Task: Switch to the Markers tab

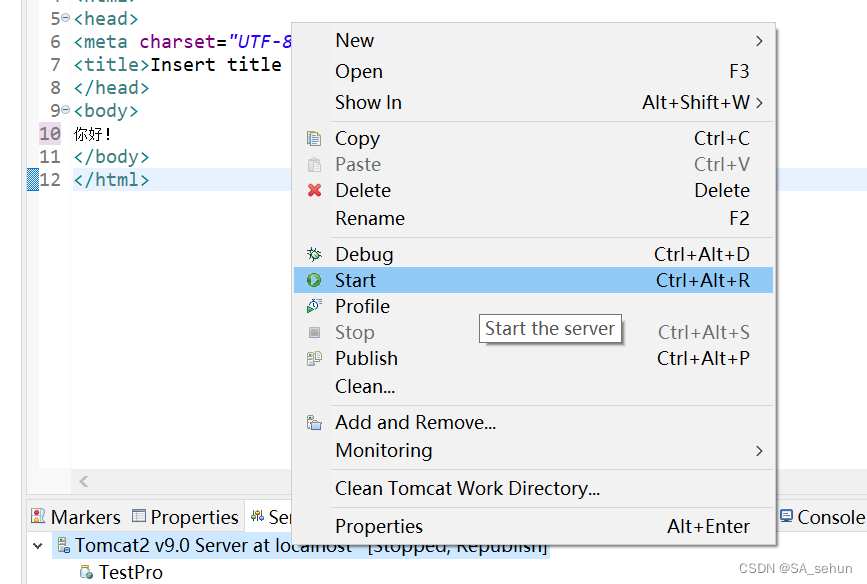Action: click(76, 517)
